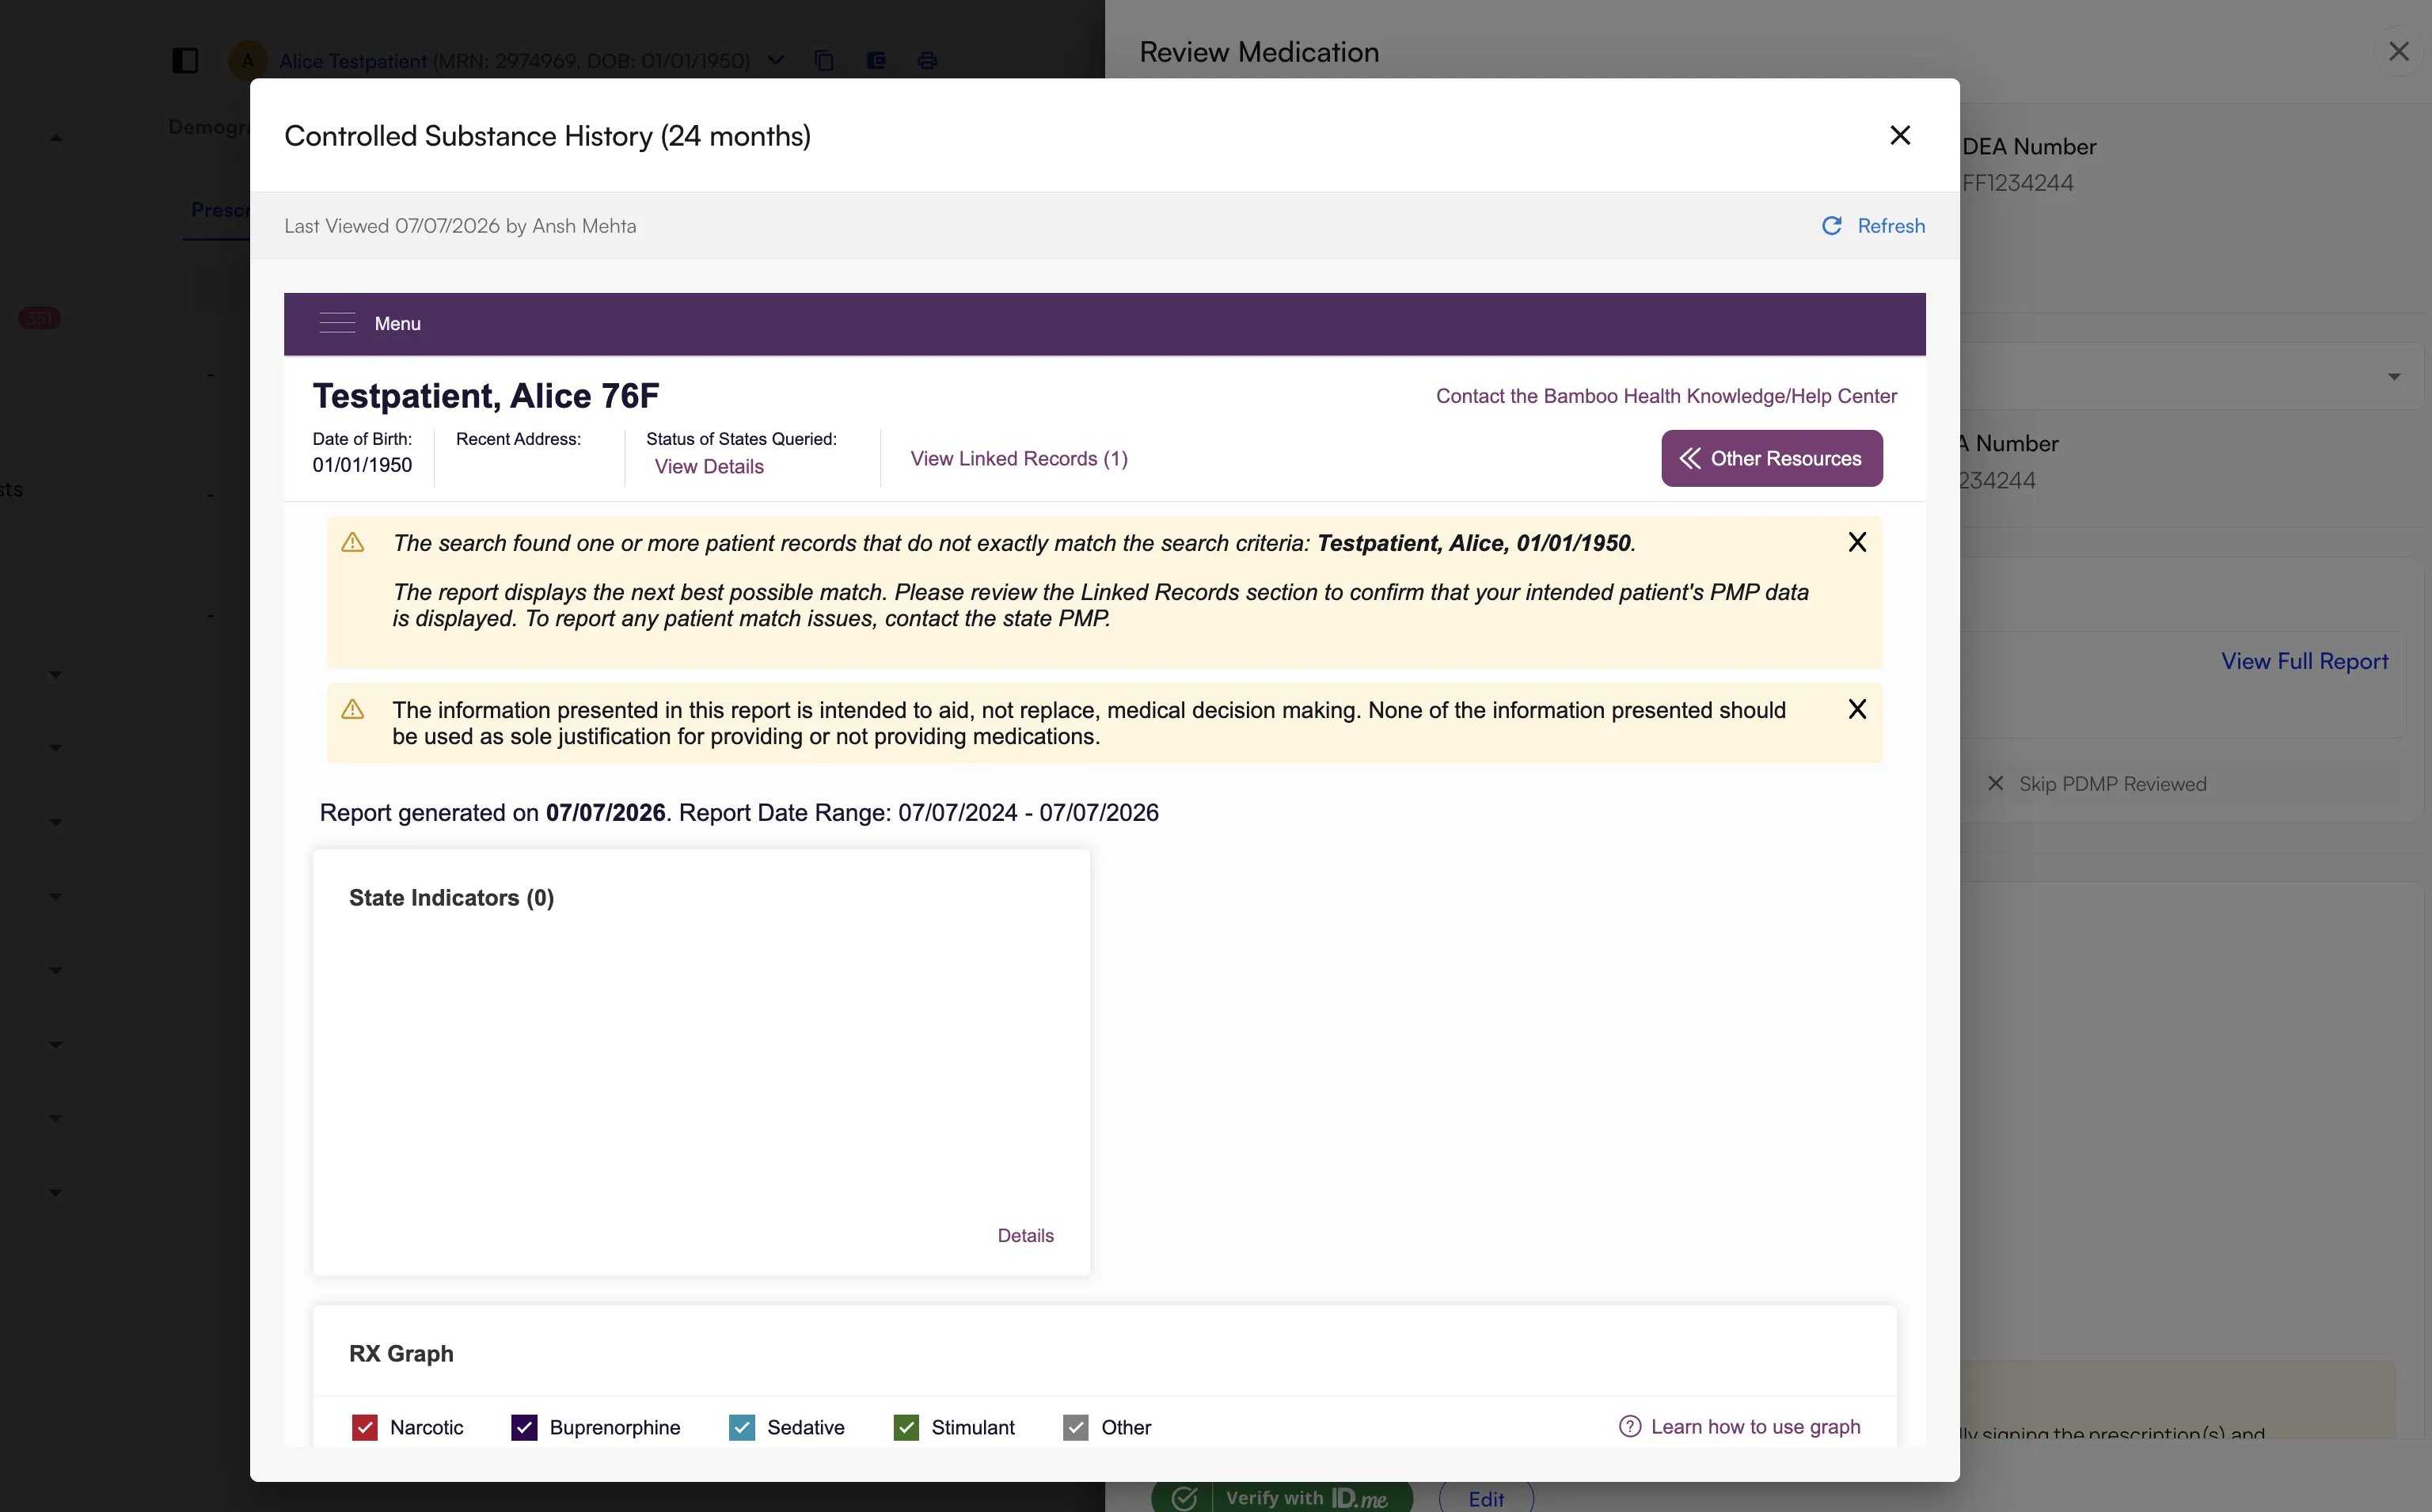
Task: Click the RX Graph heading
Action: pos(401,1354)
